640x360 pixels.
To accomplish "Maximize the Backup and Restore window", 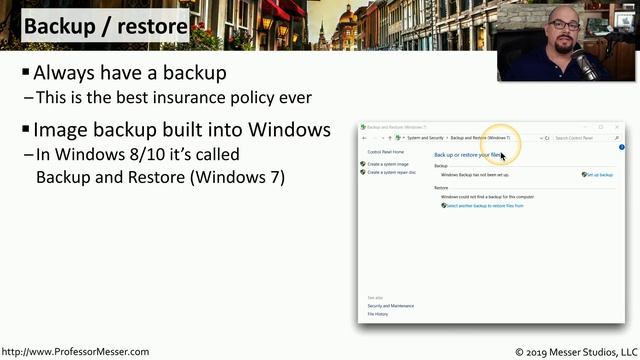I will (x=601, y=127).
